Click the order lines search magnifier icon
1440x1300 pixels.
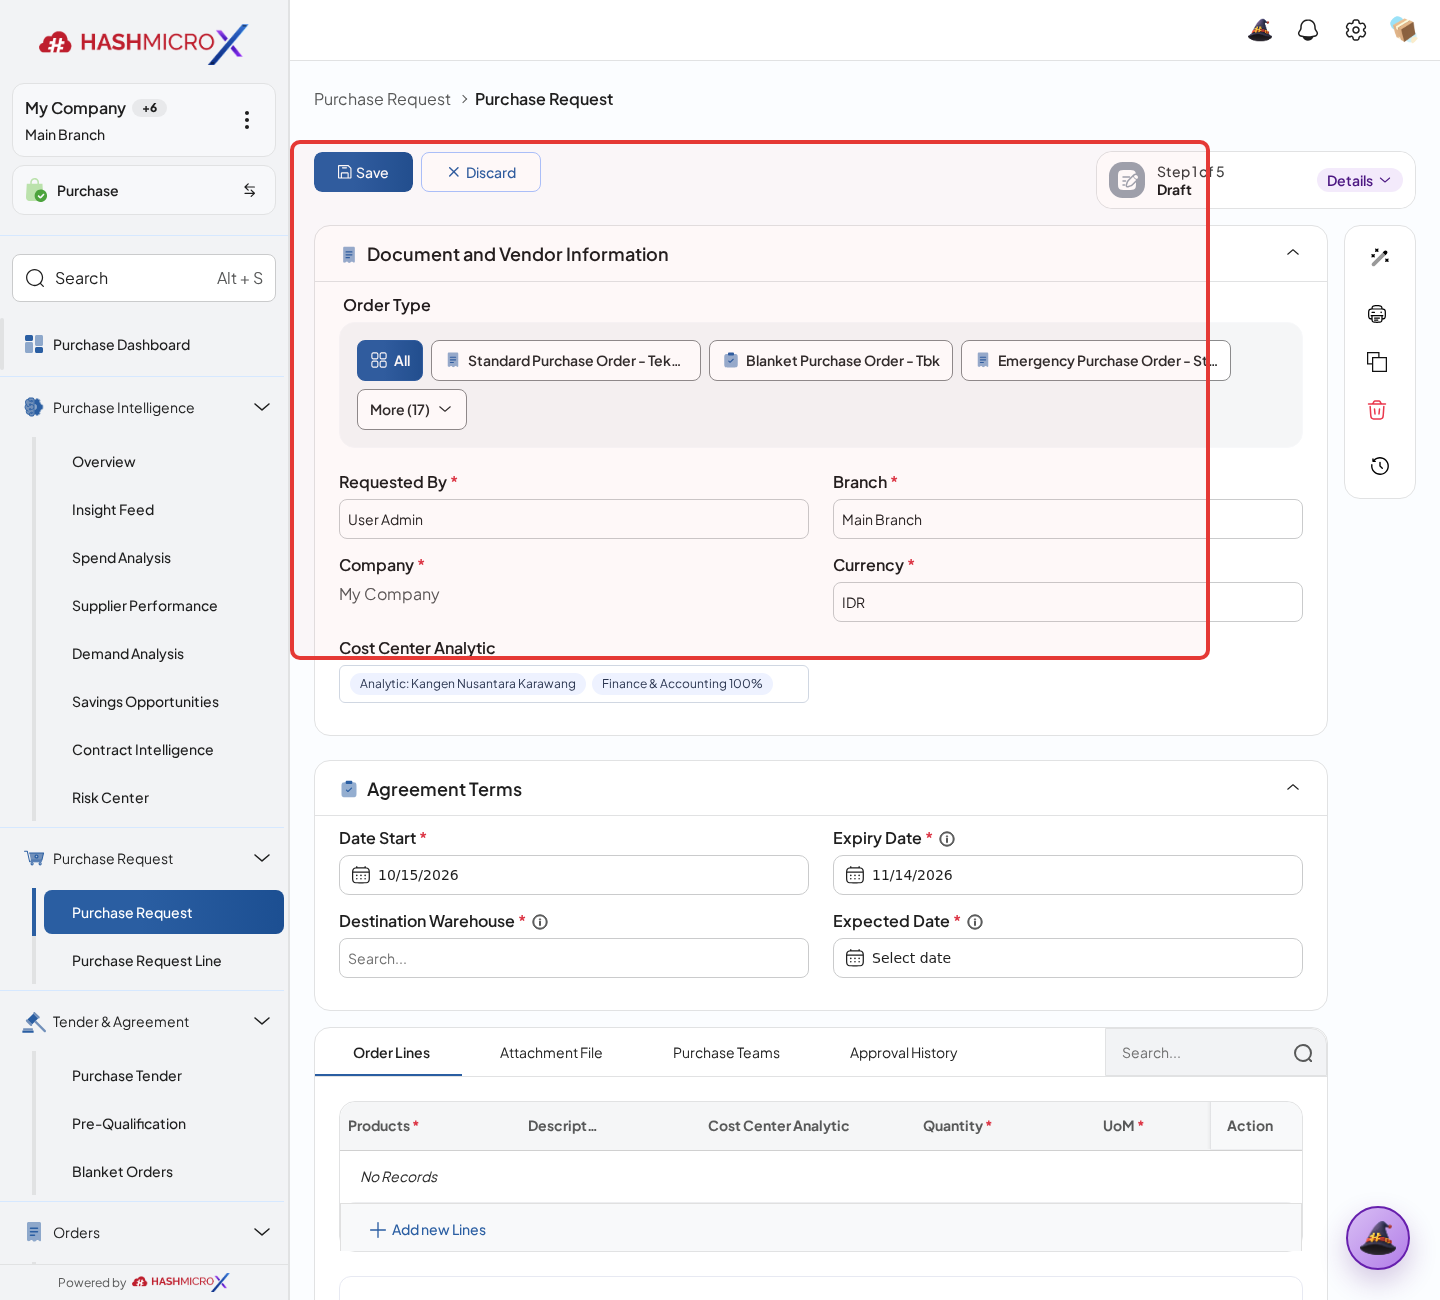click(1303, 1053)
